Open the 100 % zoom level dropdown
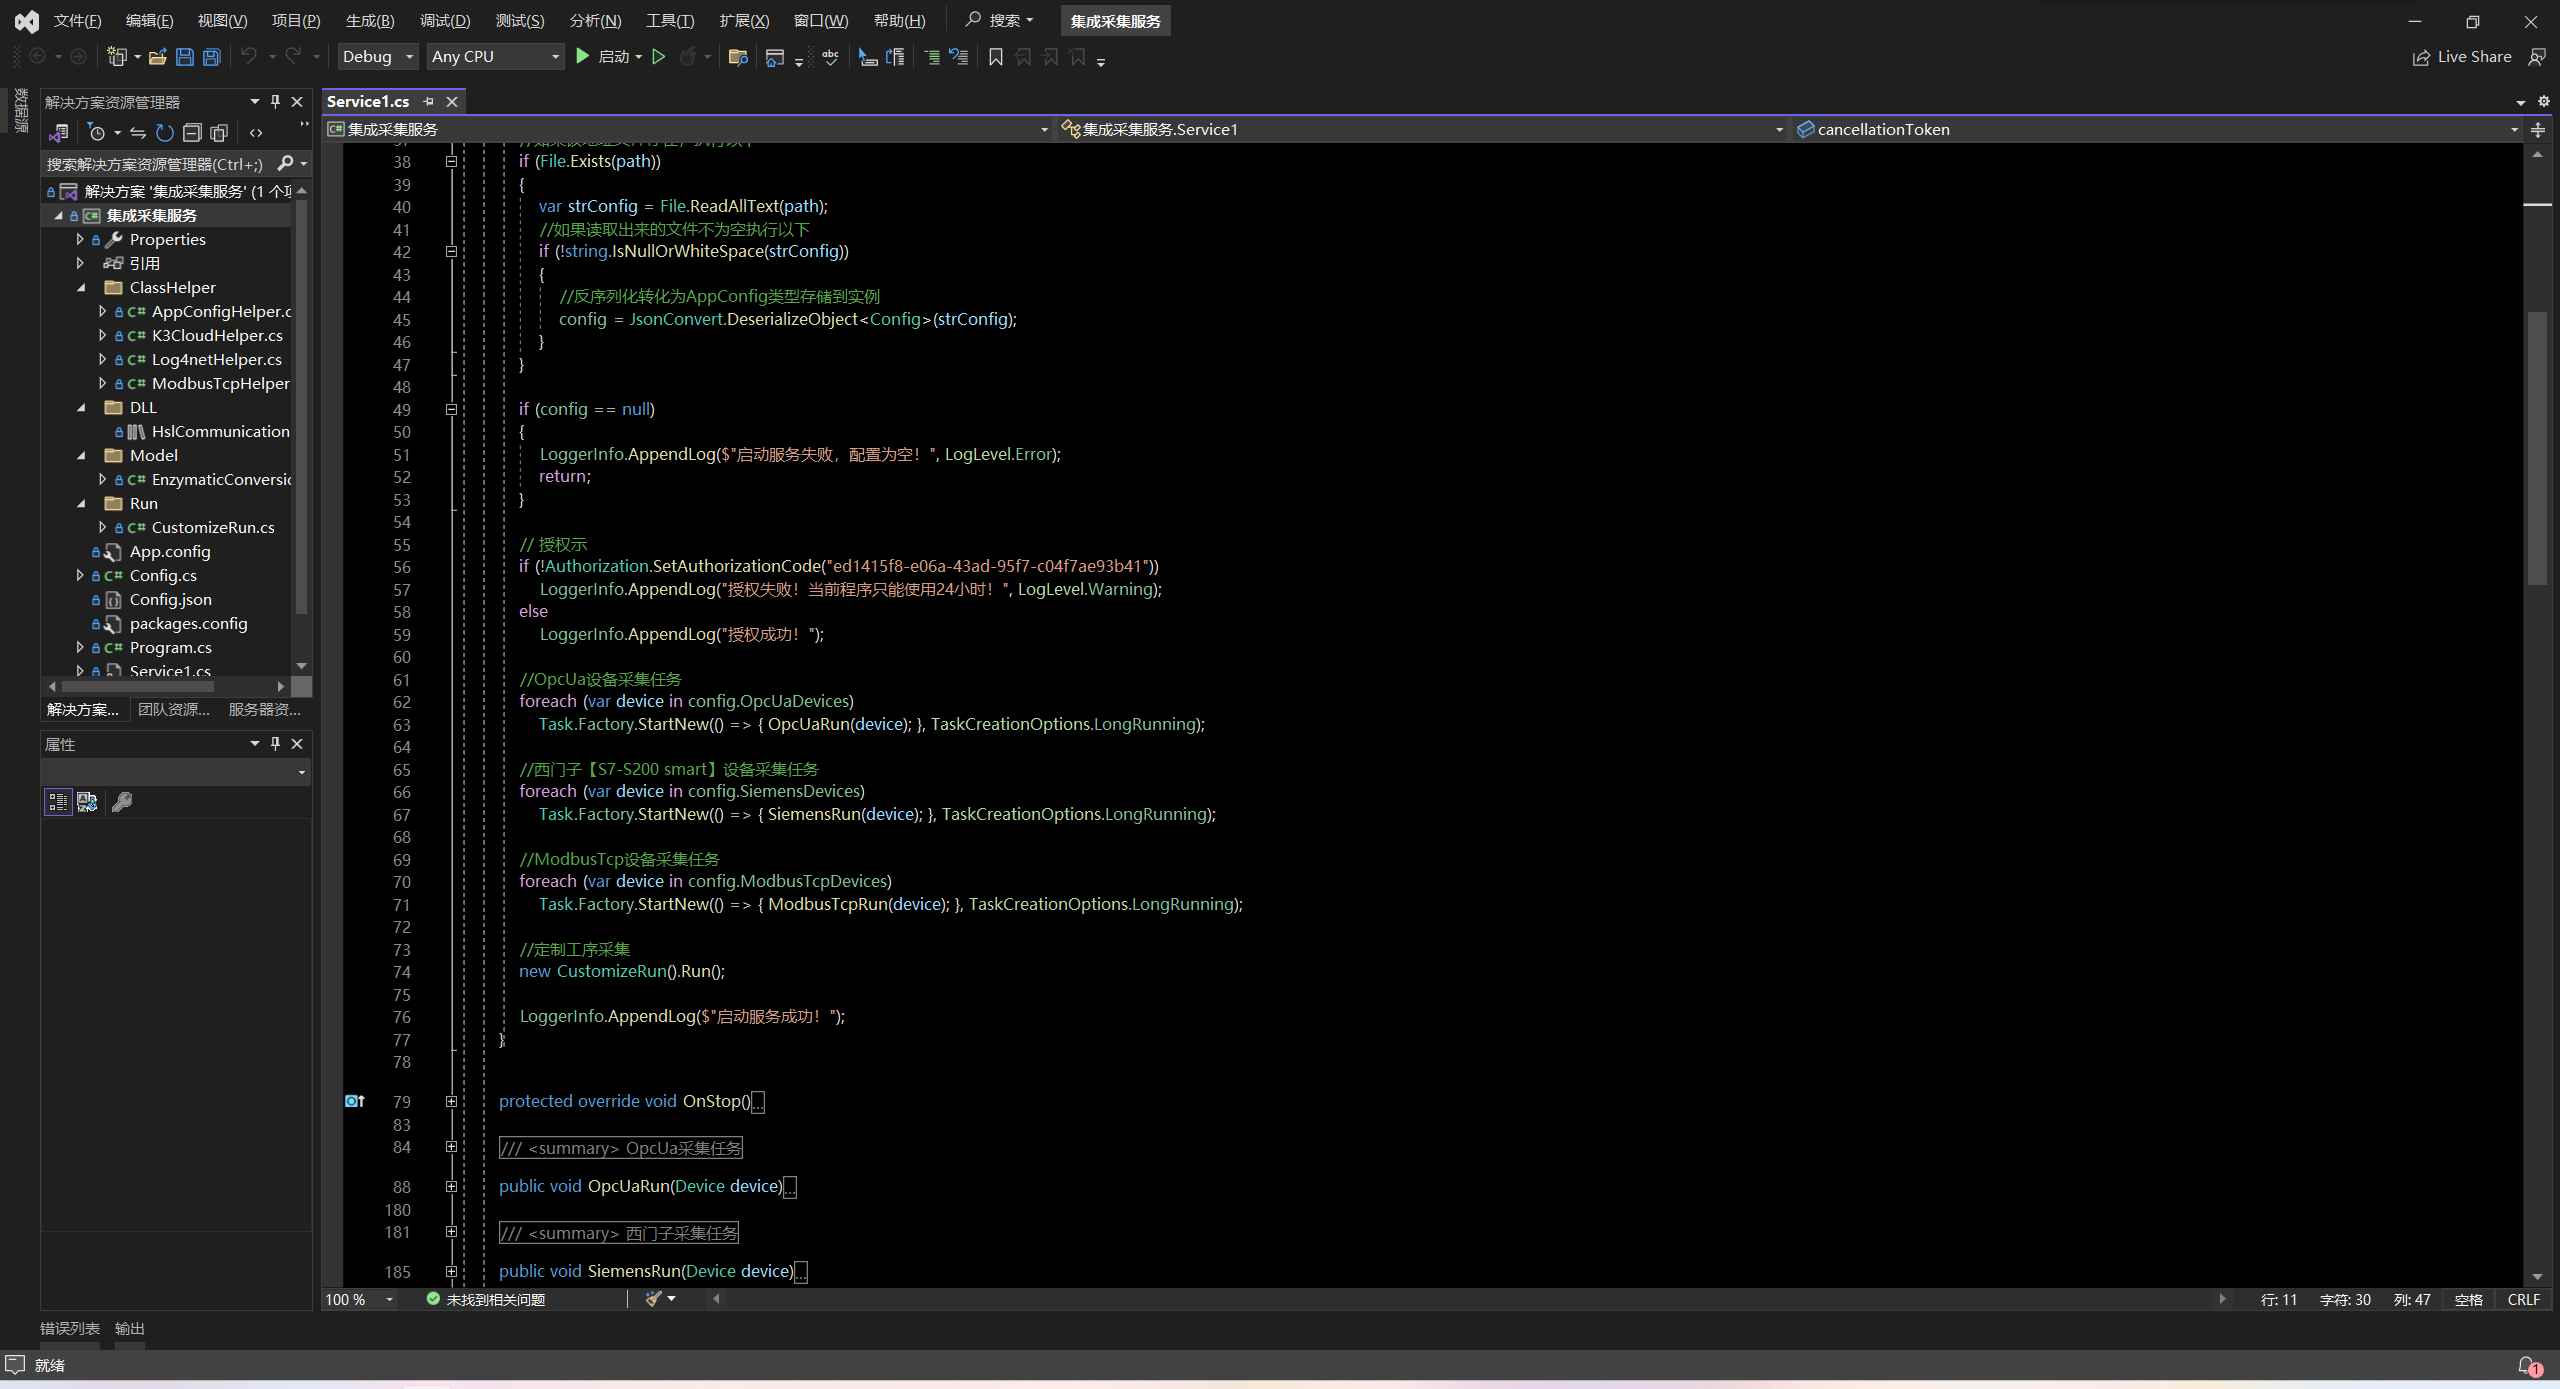2560x1389 pixels. pos(360,1299)
